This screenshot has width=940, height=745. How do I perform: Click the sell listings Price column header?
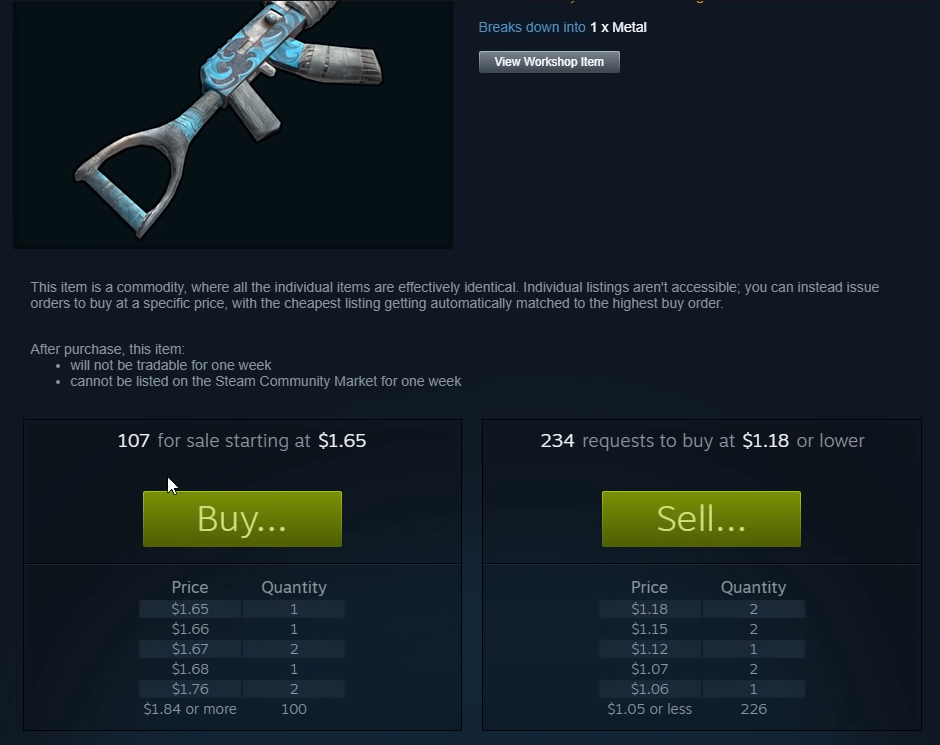click(190, 587)
